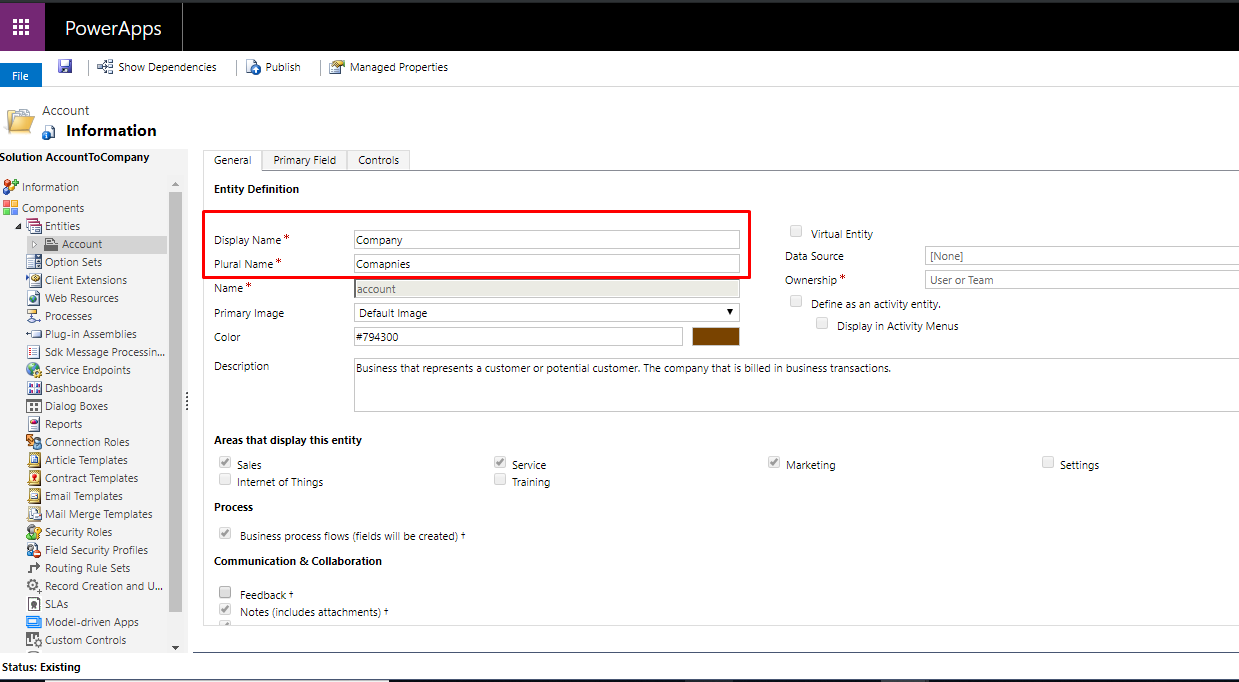
Task: Click the Publish icon
Action: click(254, 67)
